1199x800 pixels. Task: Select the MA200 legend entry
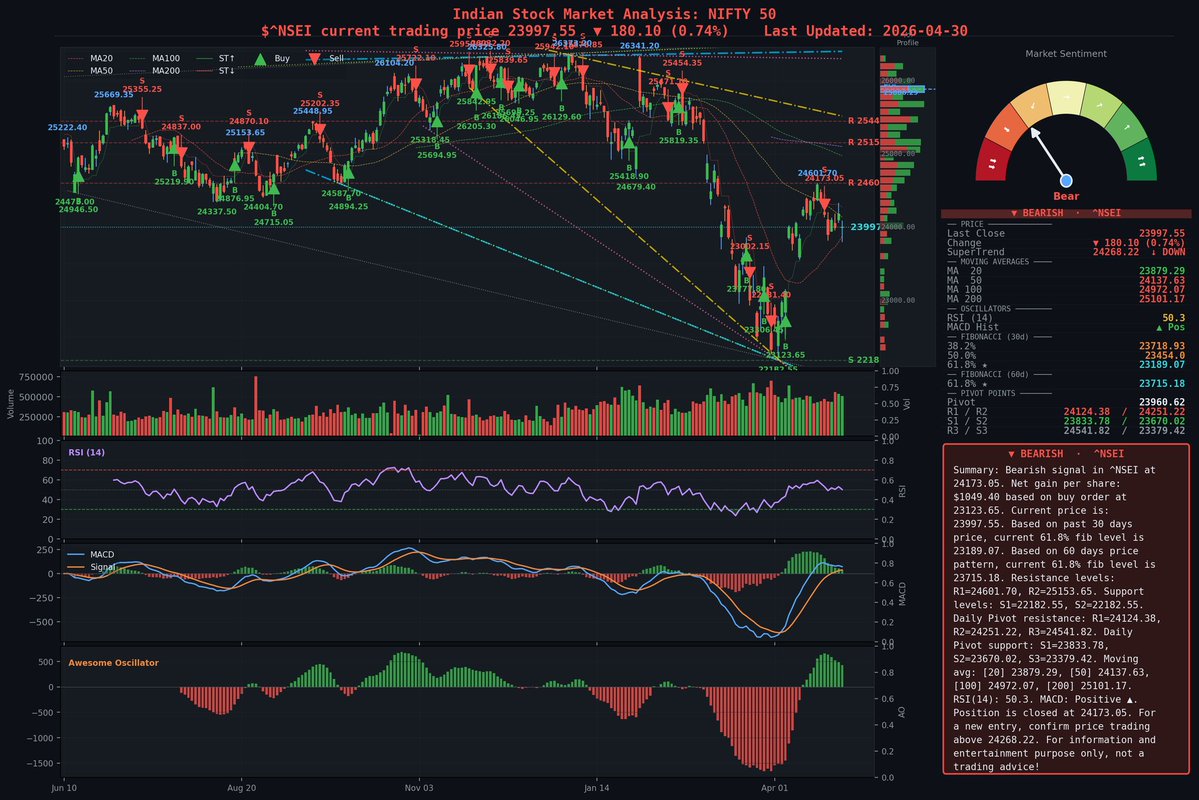point(155,70)
